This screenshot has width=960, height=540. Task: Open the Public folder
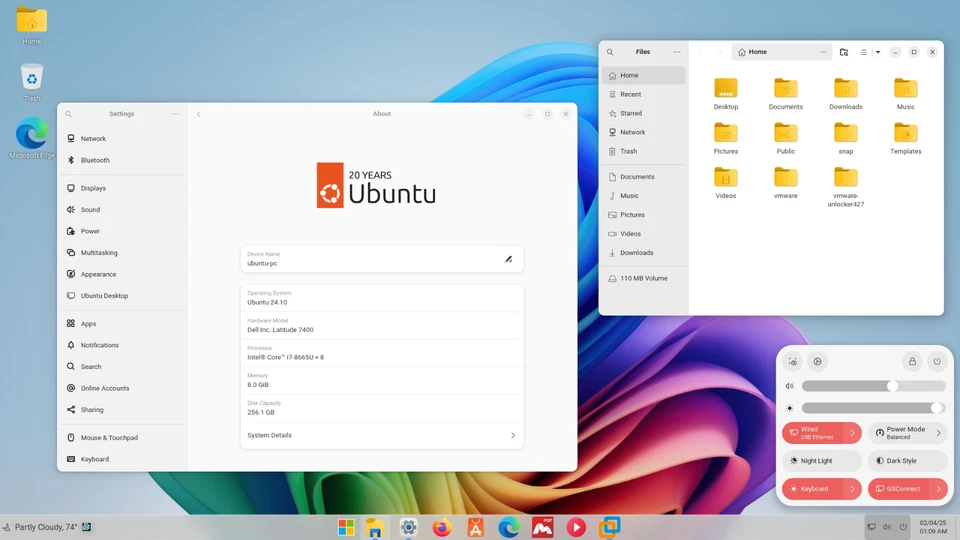click(x=786, y=138)
